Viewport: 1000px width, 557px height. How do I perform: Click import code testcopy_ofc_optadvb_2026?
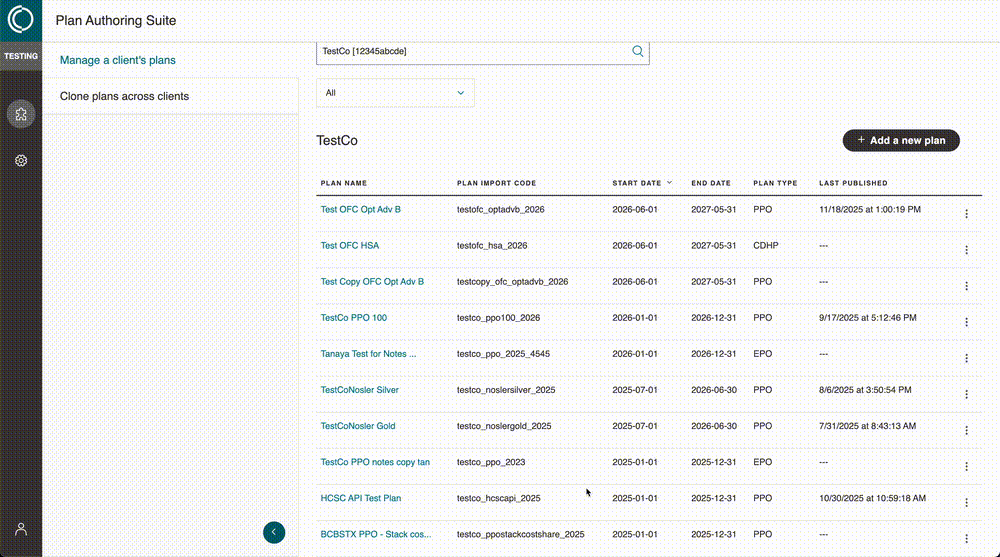(x=512, y=281)
